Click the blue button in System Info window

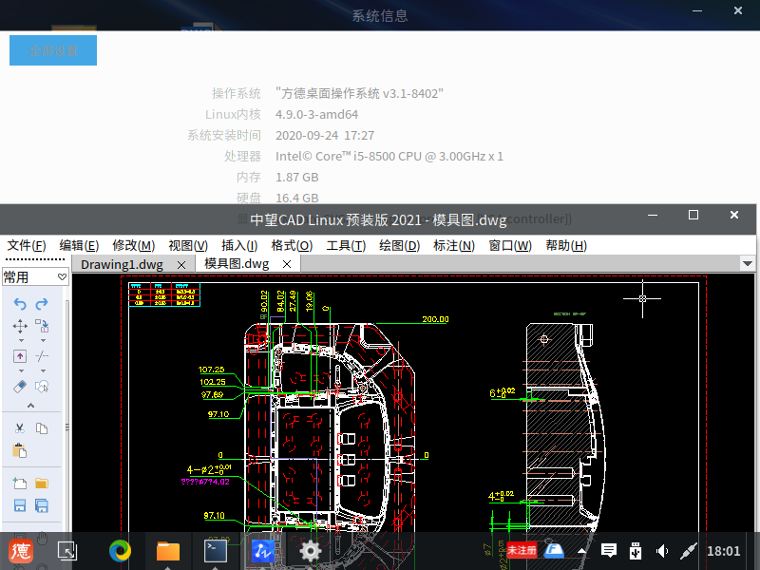click(x=53, y=50)
